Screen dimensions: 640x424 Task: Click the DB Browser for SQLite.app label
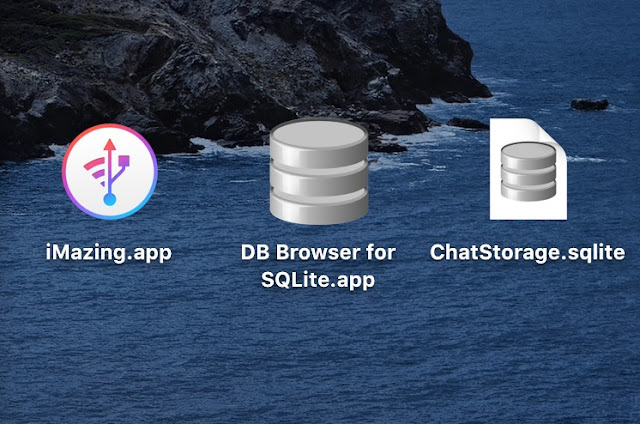tap(318, 266)
